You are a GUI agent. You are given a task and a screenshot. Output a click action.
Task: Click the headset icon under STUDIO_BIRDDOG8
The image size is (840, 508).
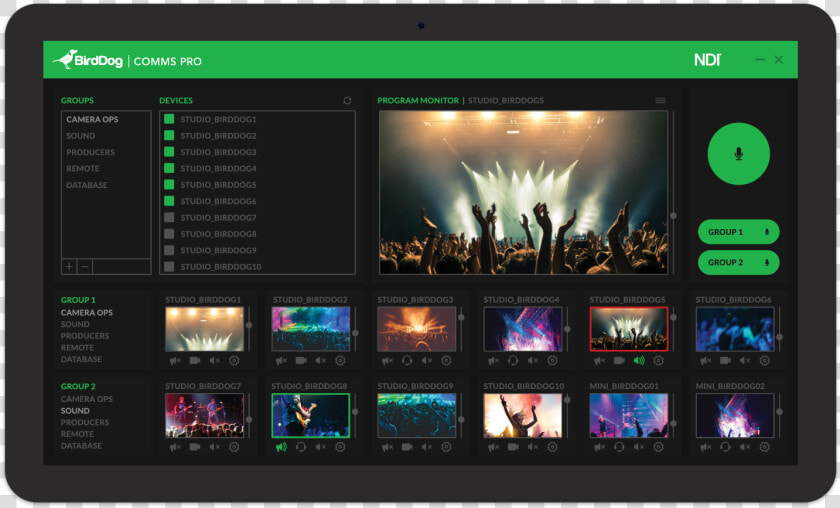tap(301, 447)
